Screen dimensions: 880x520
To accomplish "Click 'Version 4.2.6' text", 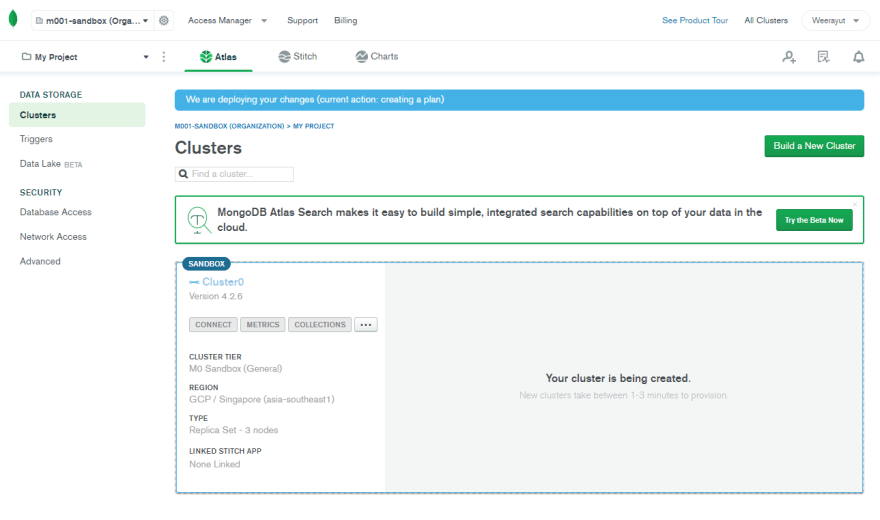I will coord(216,296).
